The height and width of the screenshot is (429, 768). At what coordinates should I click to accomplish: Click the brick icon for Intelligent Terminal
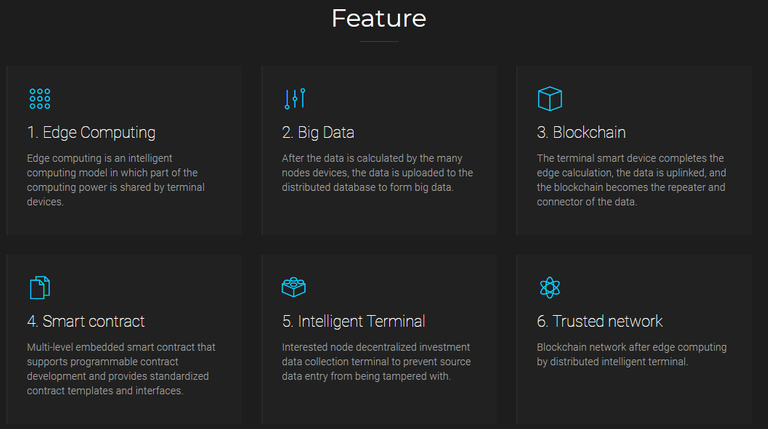coord(294,287)
